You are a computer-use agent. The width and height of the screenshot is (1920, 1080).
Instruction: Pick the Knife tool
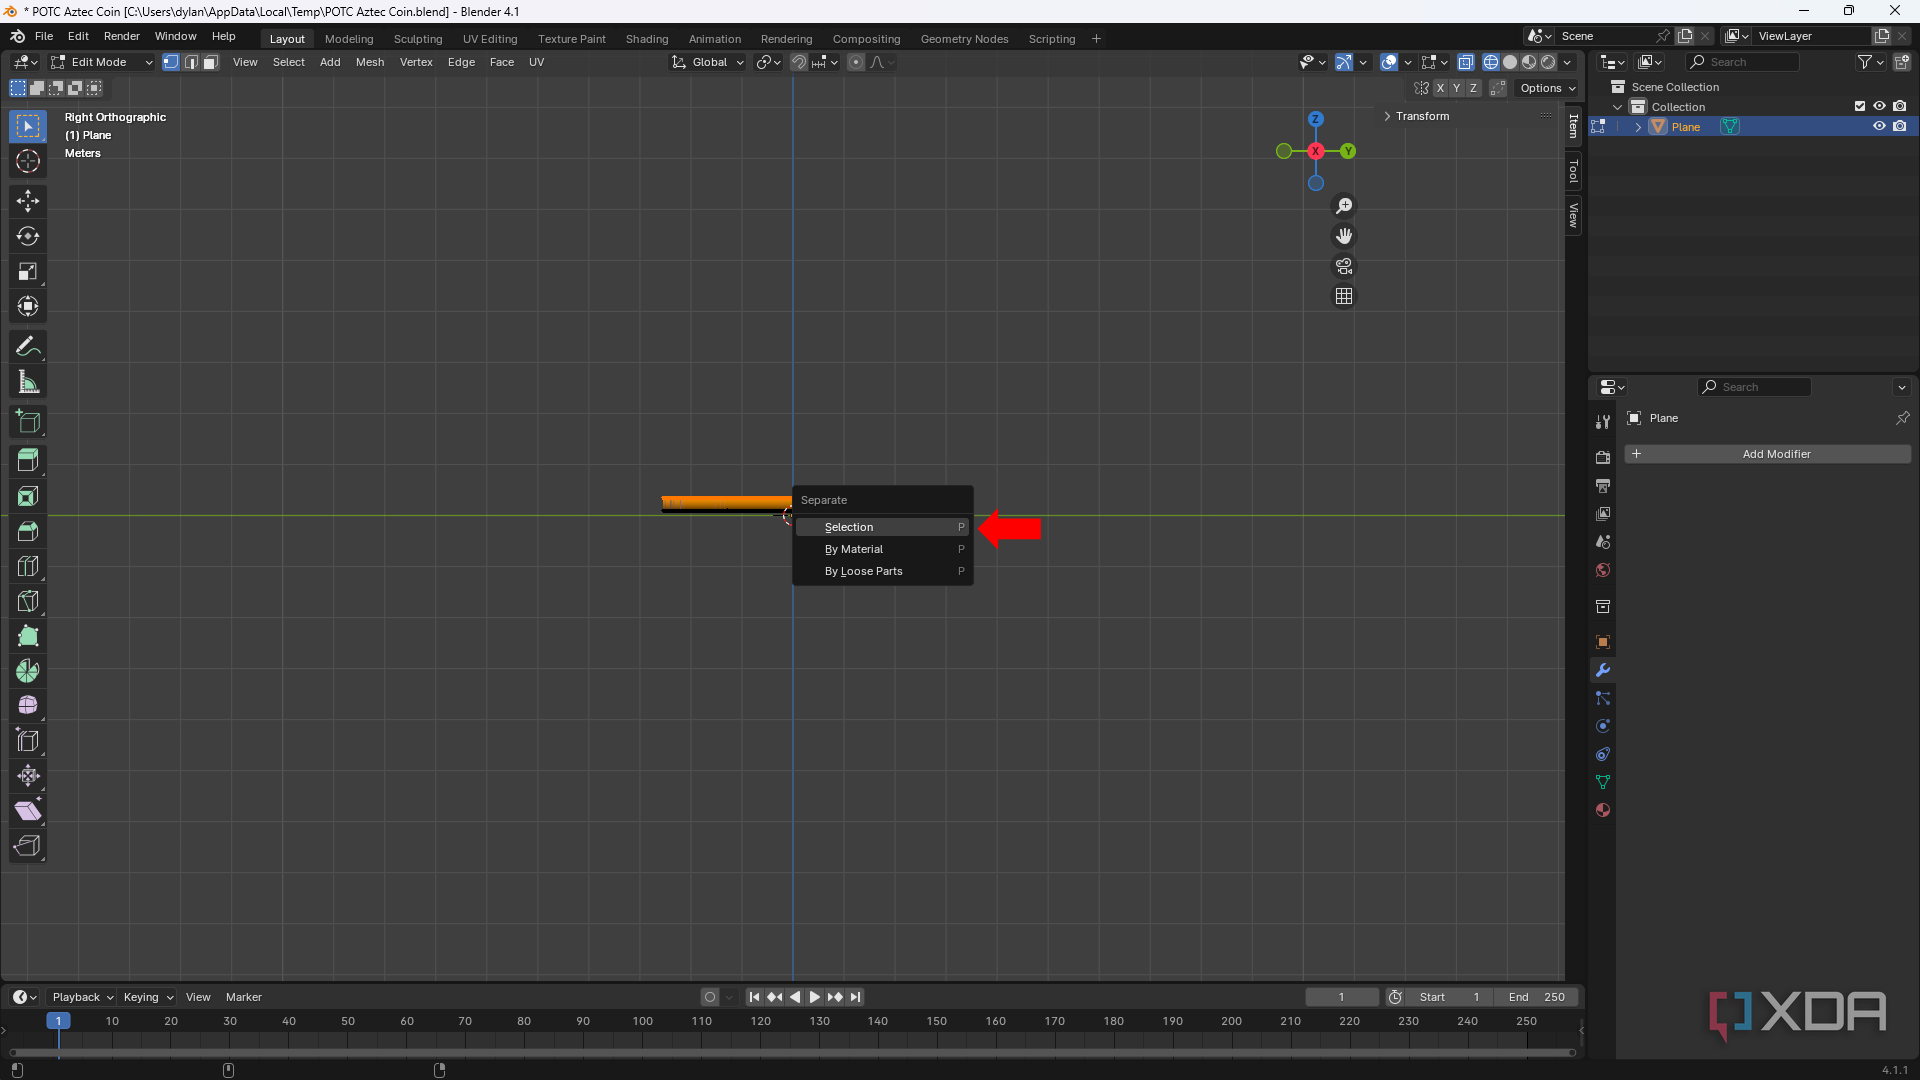click(27, 601)
